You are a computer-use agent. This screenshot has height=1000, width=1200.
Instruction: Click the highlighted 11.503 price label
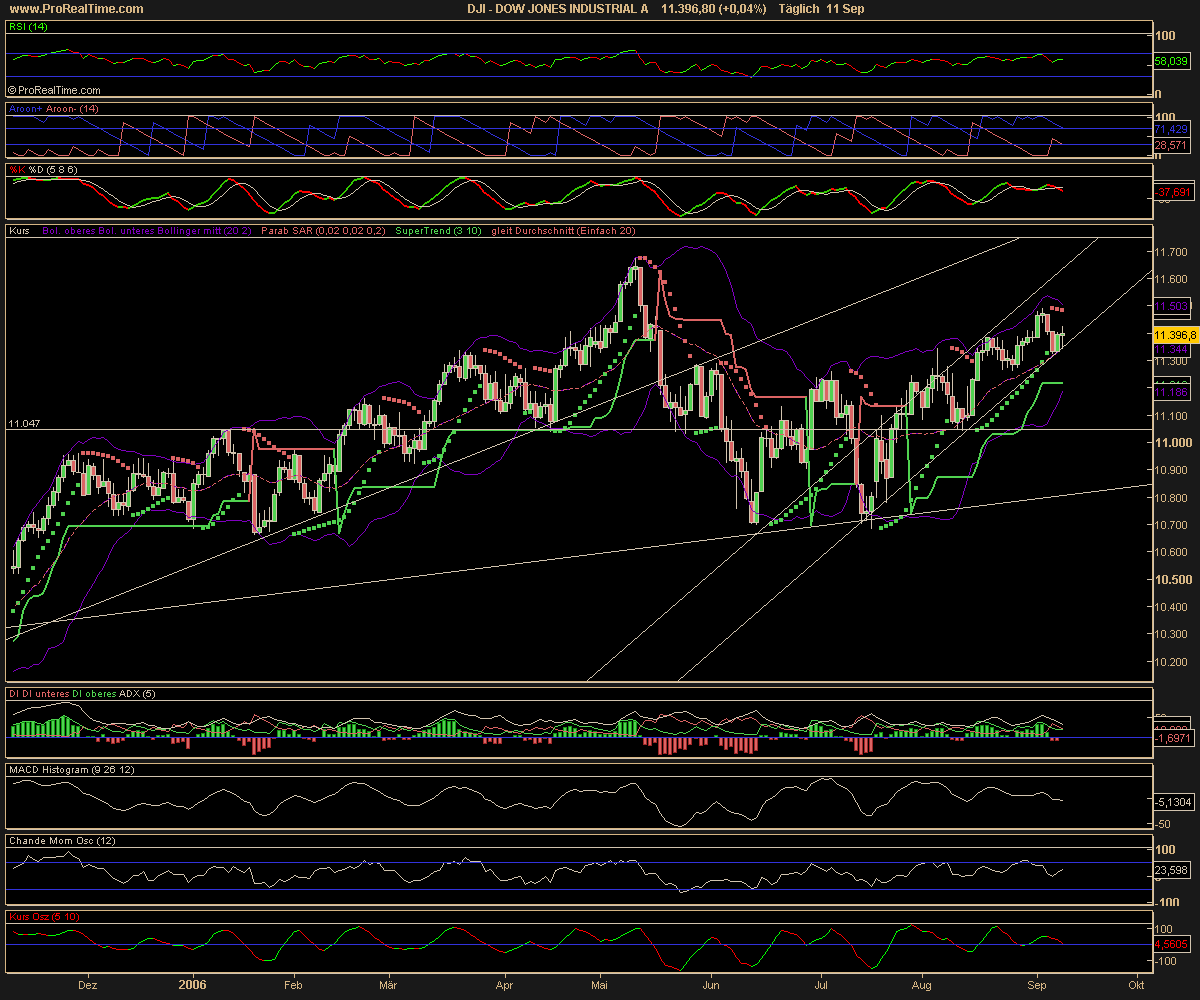1173,307
